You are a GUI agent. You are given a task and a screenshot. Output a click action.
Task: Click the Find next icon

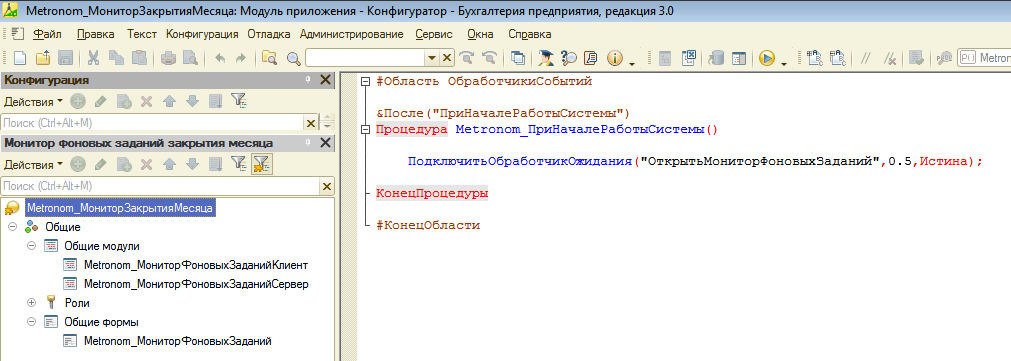pyautogui.click(x=466, y=58)
